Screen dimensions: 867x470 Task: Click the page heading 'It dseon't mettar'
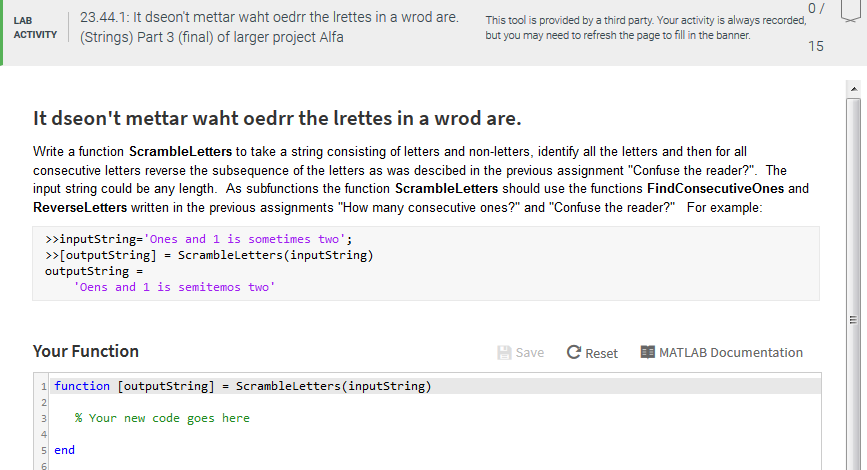click(x=277, y=118)
